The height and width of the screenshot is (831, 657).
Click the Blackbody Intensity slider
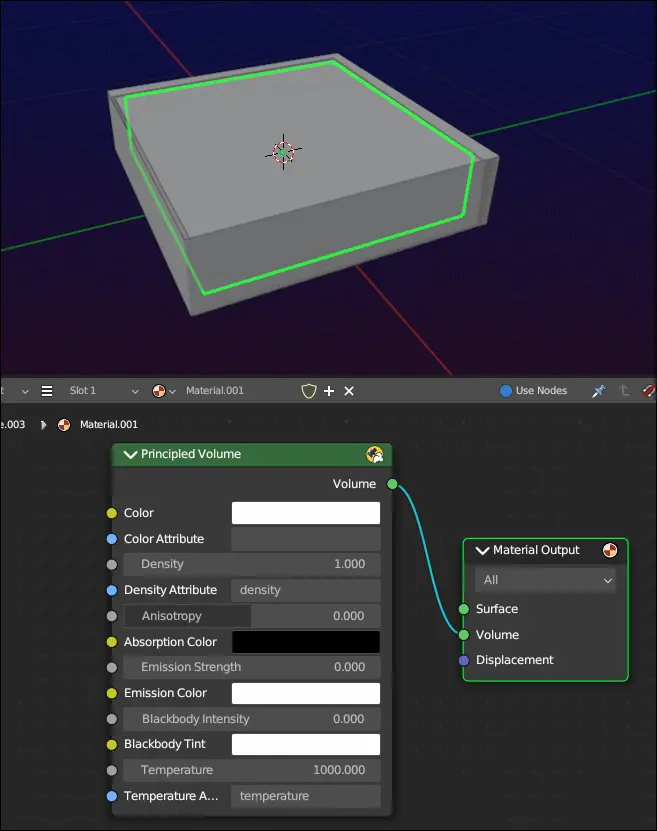[x=252, y=719]
